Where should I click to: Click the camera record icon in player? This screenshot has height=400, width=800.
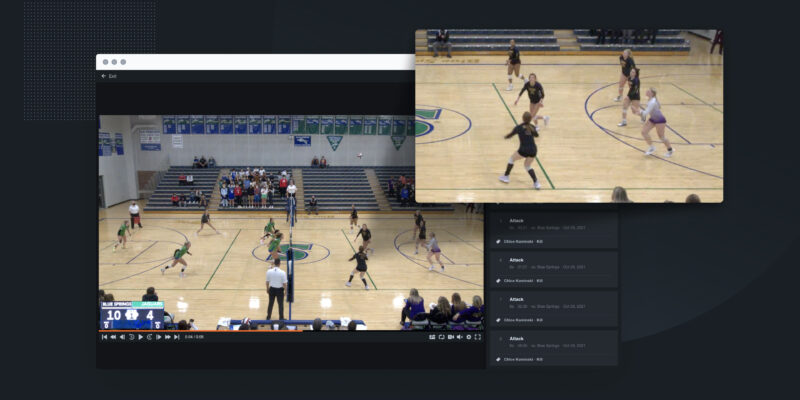450,337
